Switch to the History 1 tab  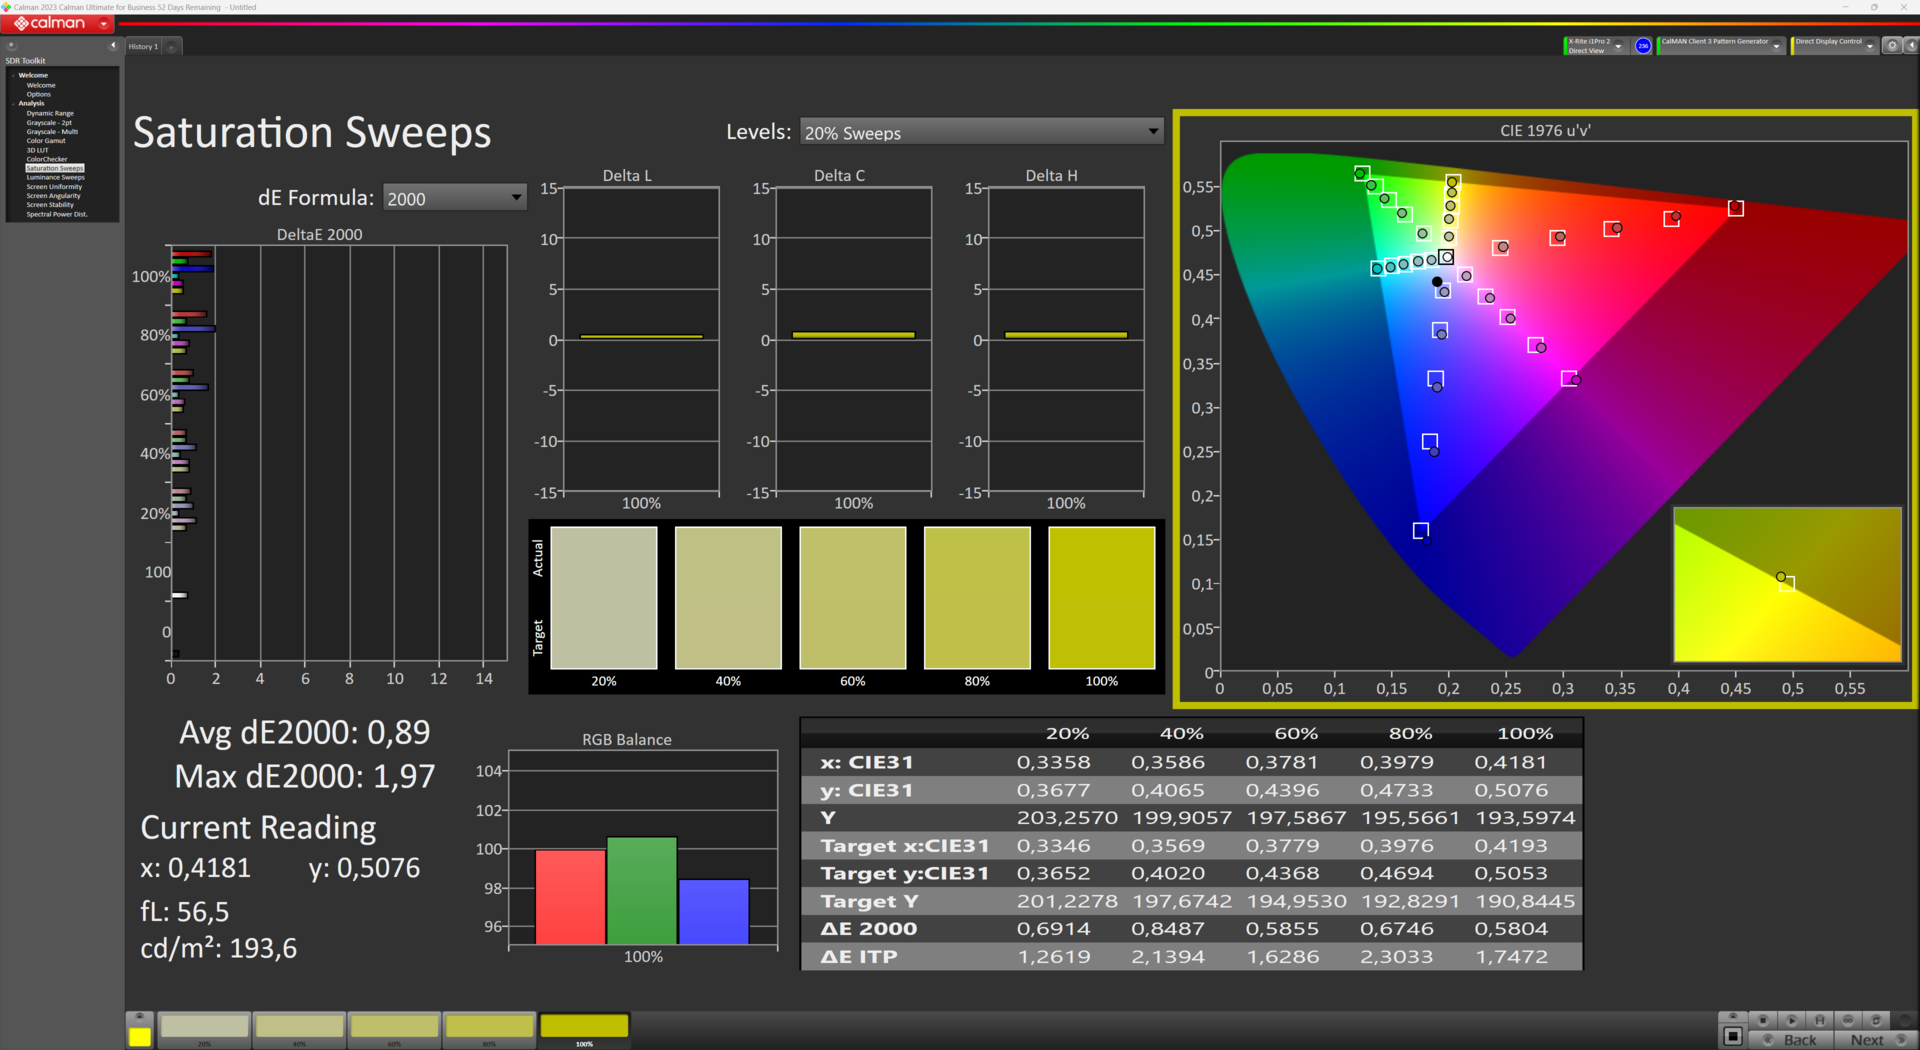point(143,47)
